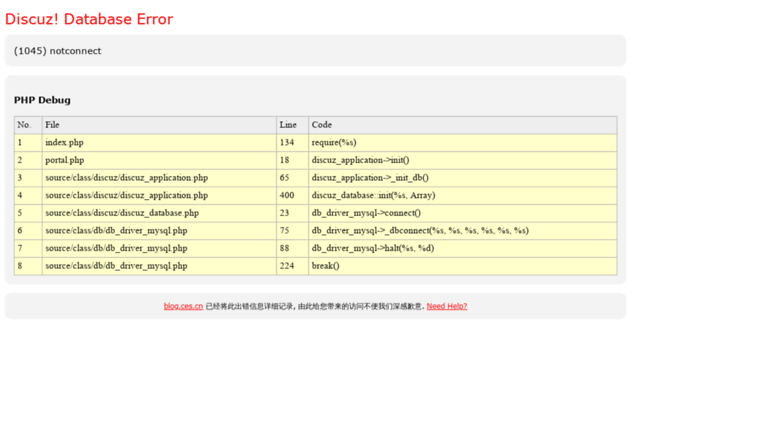Screen dimensions: 777x423
Task: Select the (1045) notconnect error message
Action: pos(57,51)
